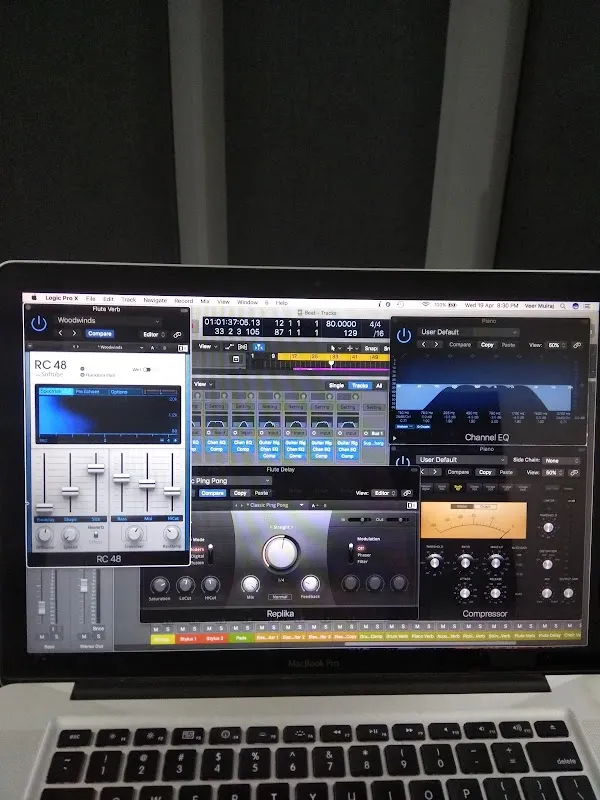Open the mixer View dropdown

click(203, 384)
